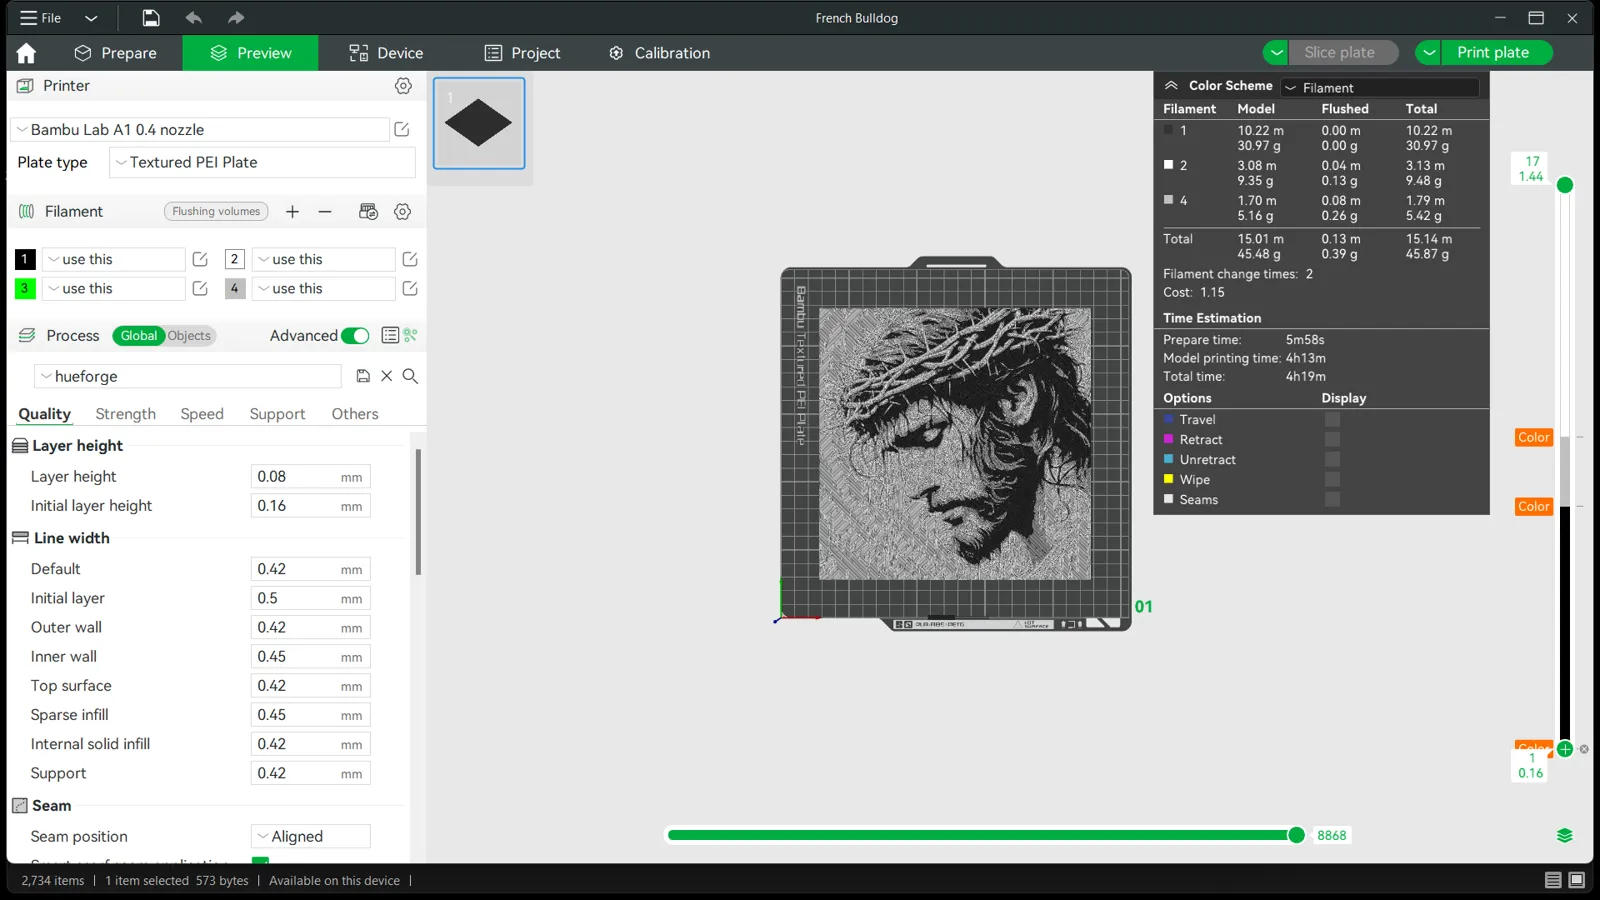Click horizontal move slider handle

click(x=1296, y=835)
